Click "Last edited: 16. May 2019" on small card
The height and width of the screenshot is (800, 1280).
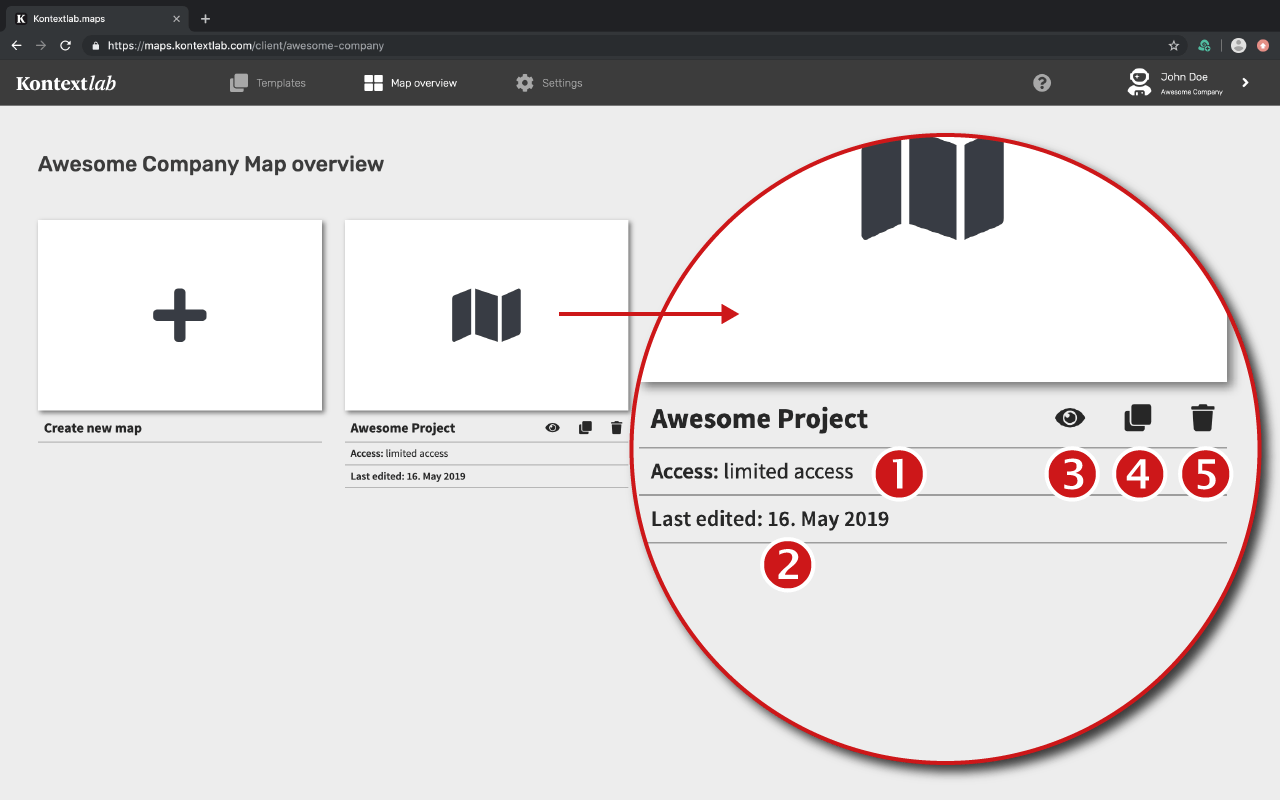[x=408, y=476]
